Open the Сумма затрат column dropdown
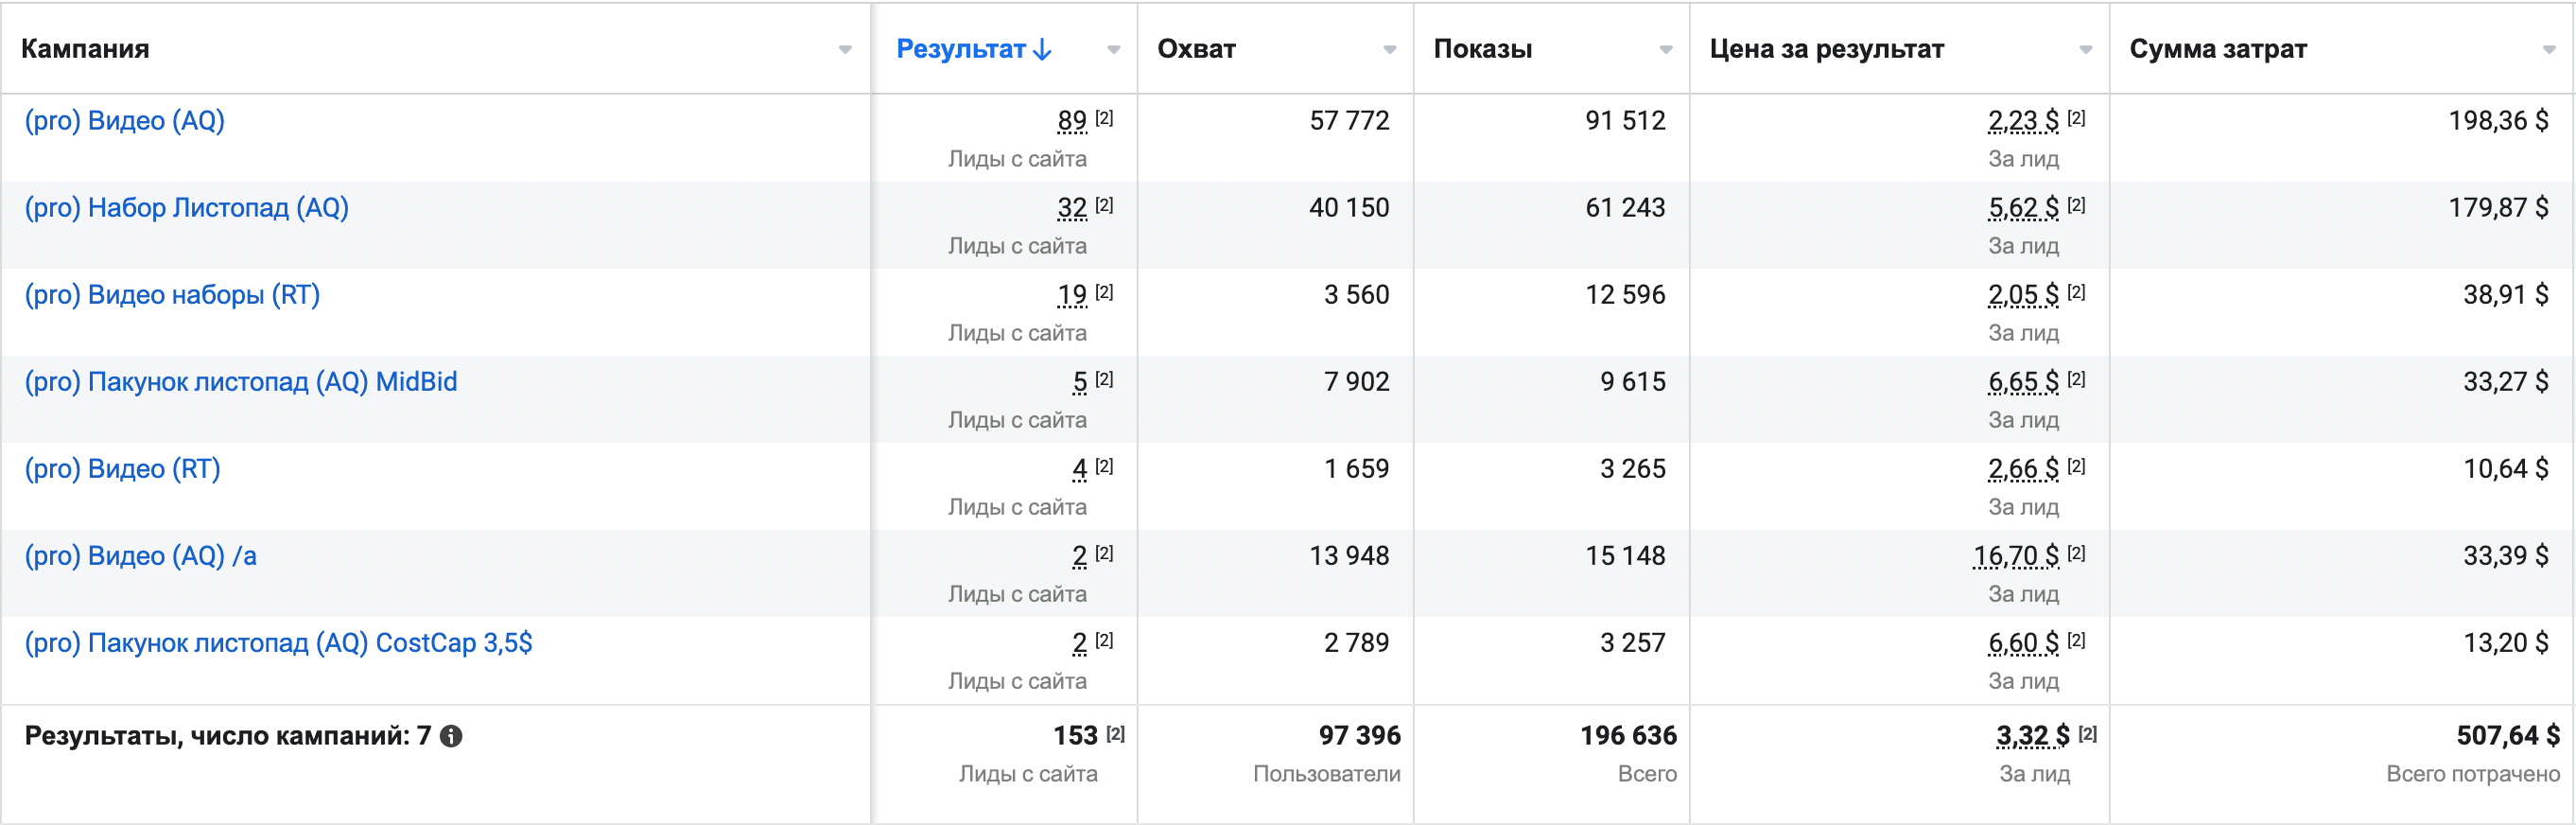 [2549, 49]
